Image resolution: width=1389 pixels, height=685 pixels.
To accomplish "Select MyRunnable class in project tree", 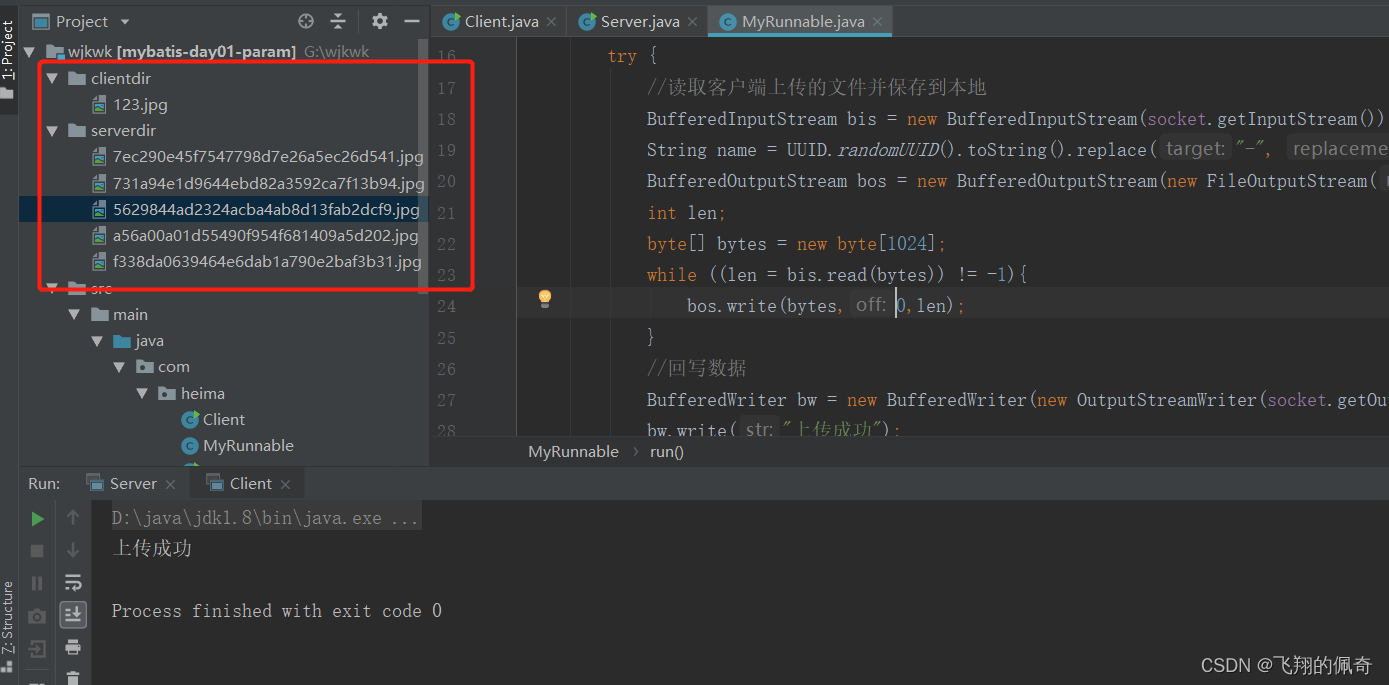I will tap(238, 446).
